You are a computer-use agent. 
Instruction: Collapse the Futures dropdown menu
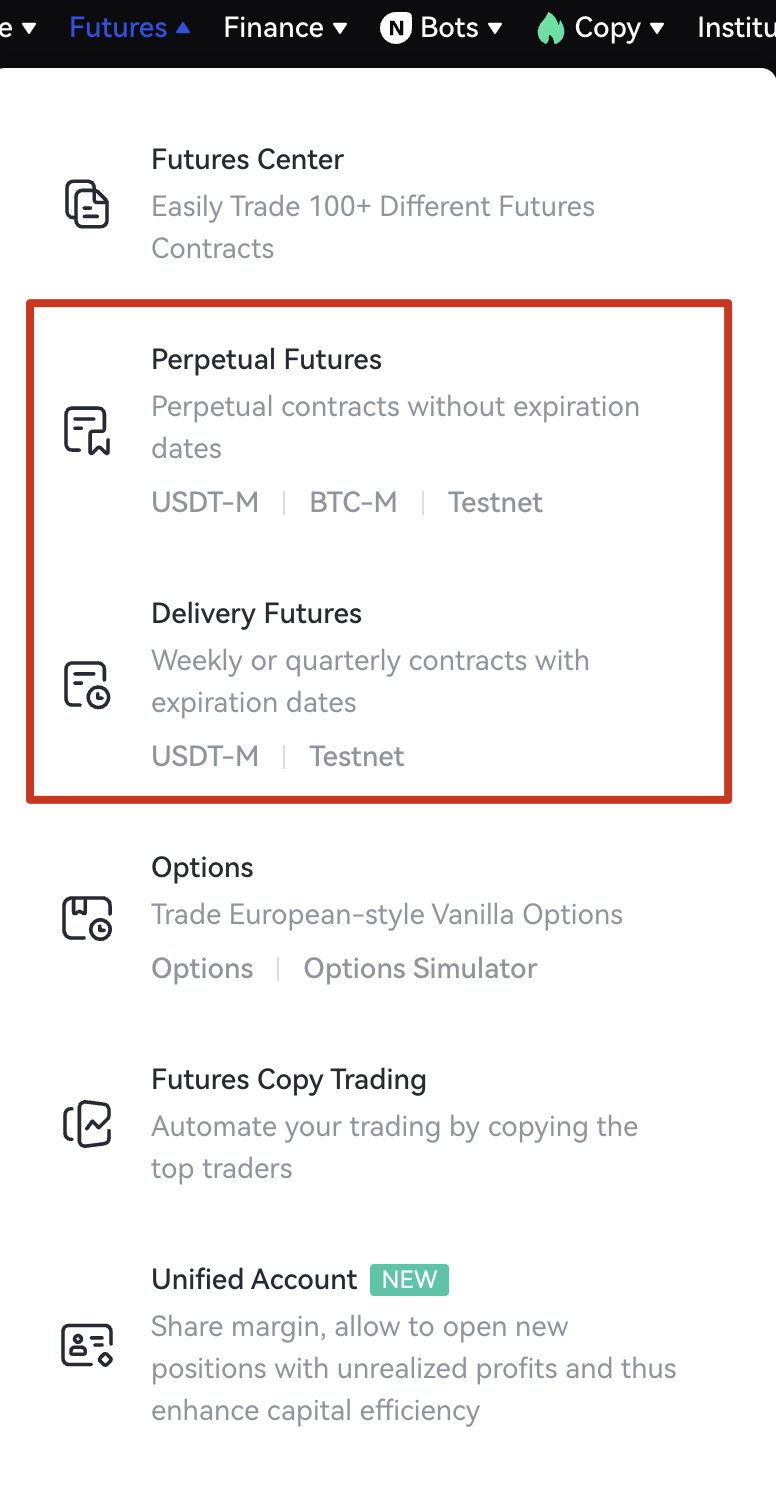click(x=129, y=28)
